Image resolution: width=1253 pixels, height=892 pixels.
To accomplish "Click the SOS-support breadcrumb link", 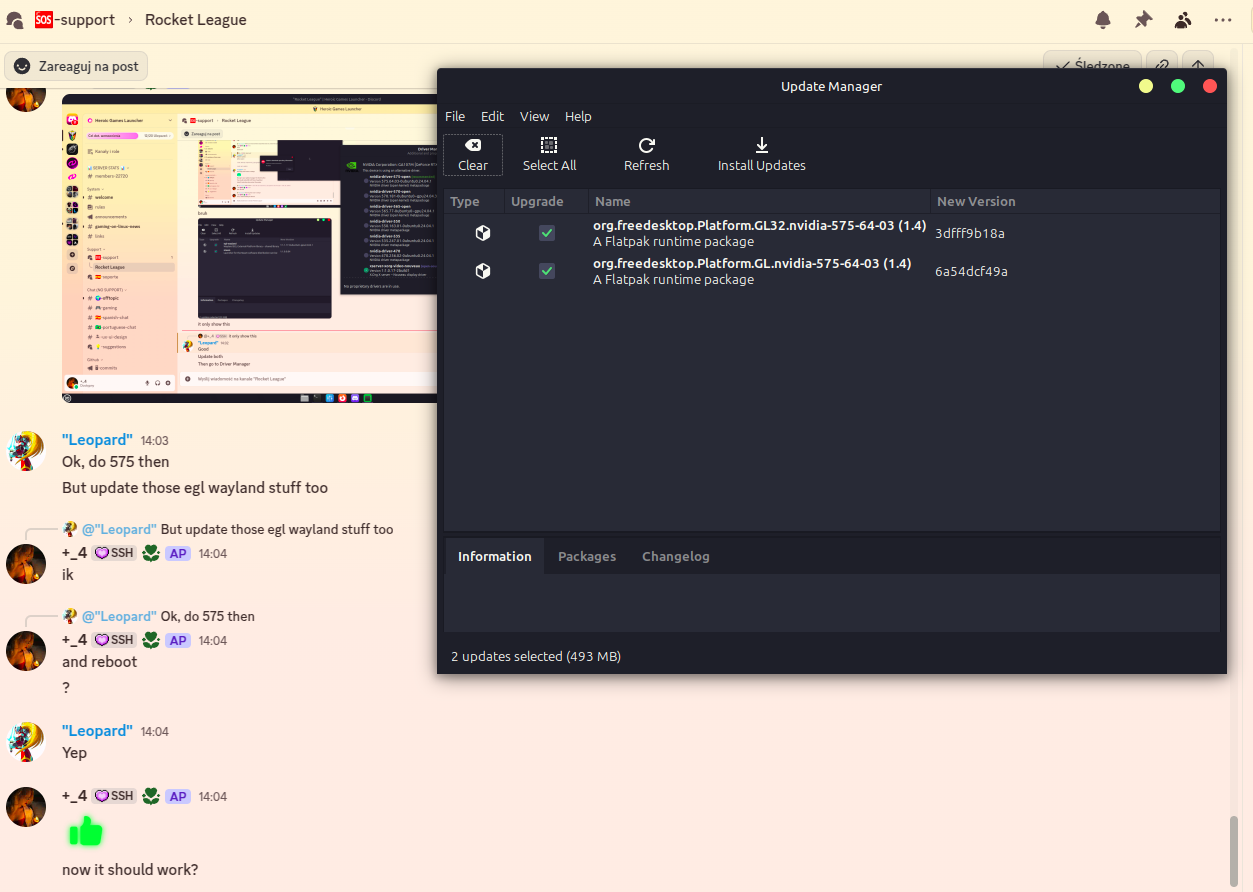I will tap(74, 19).
